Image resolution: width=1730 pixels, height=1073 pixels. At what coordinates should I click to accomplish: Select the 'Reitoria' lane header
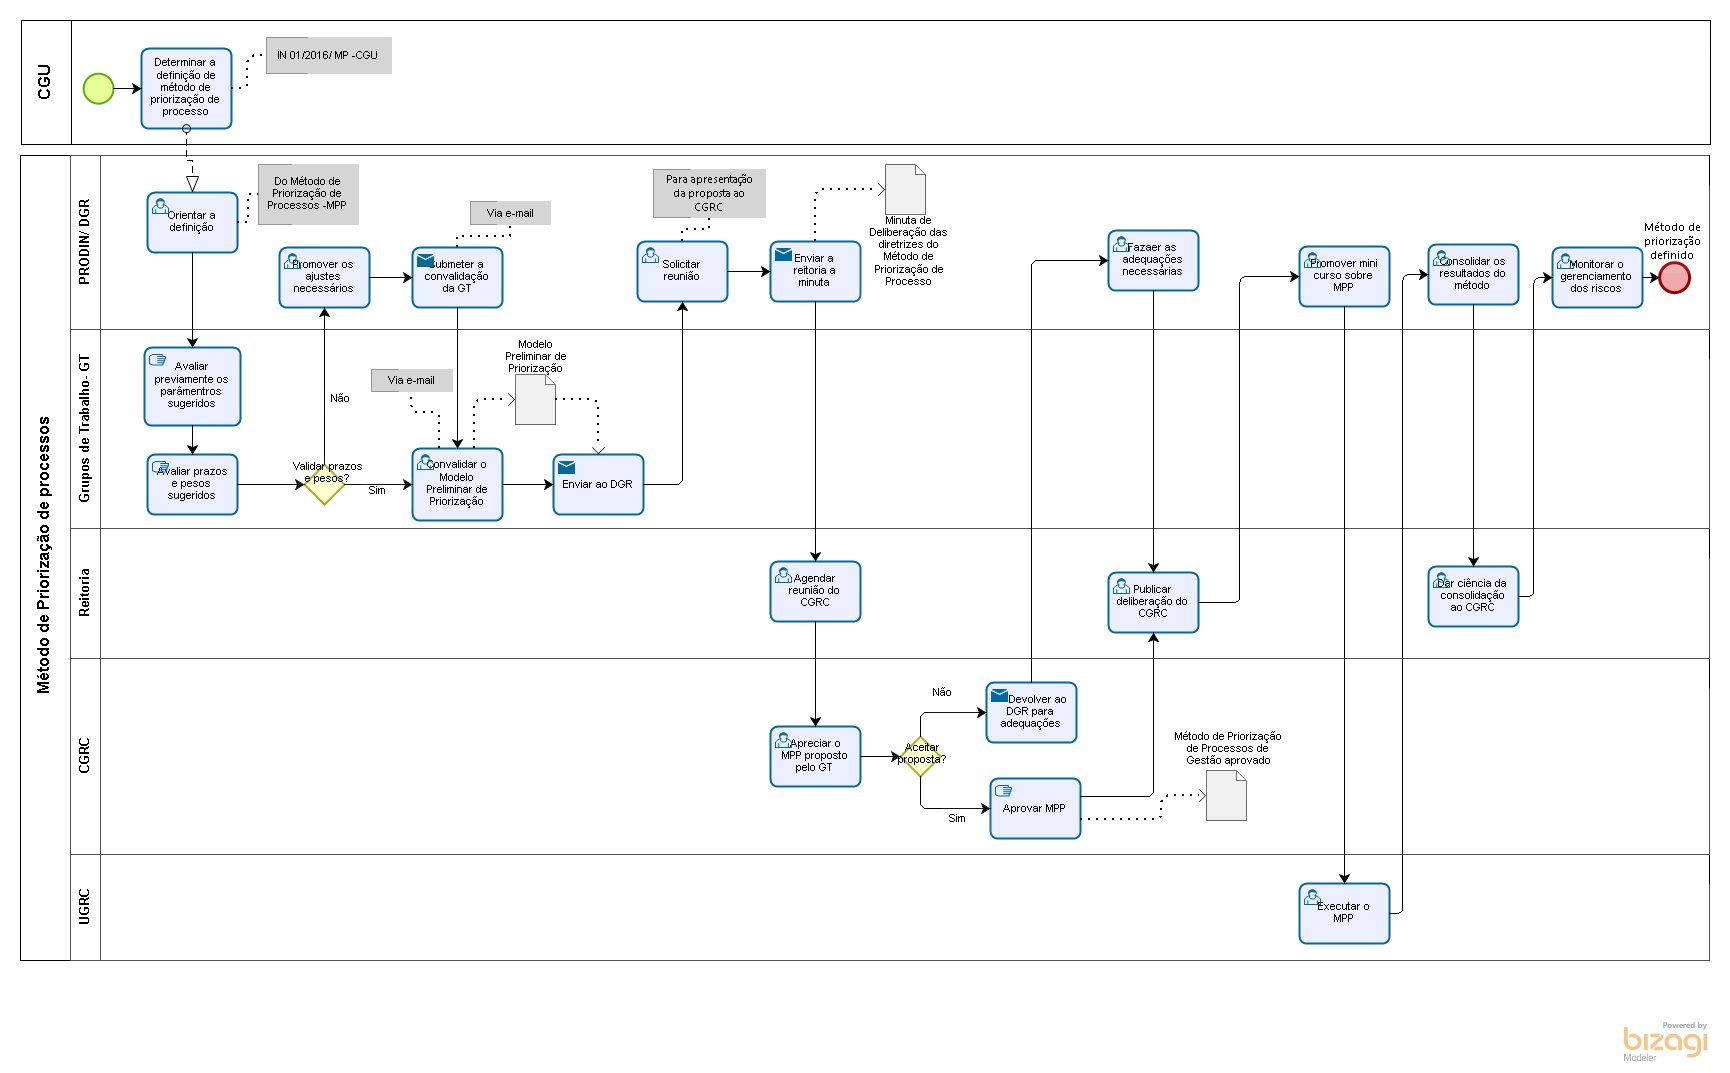(x=85, y=593)
